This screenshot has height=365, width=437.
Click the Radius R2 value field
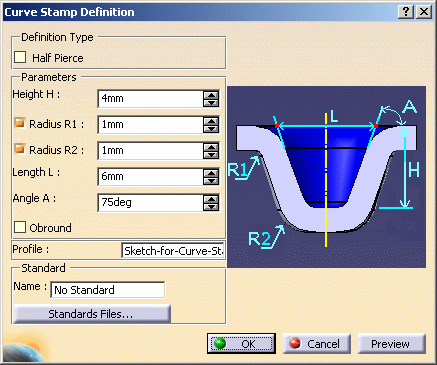151,151
